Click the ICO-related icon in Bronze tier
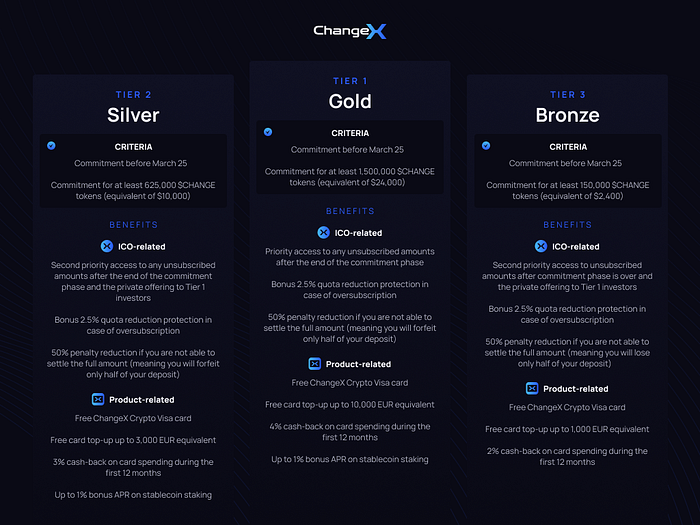 541,246
